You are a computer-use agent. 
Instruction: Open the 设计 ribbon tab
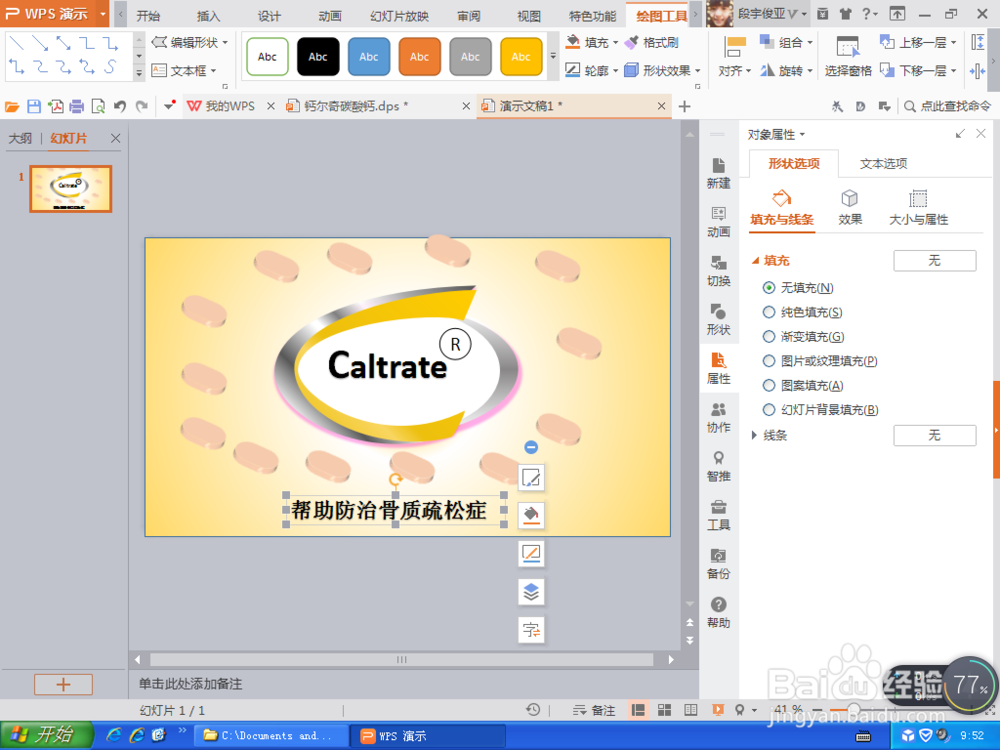(268, 16)
